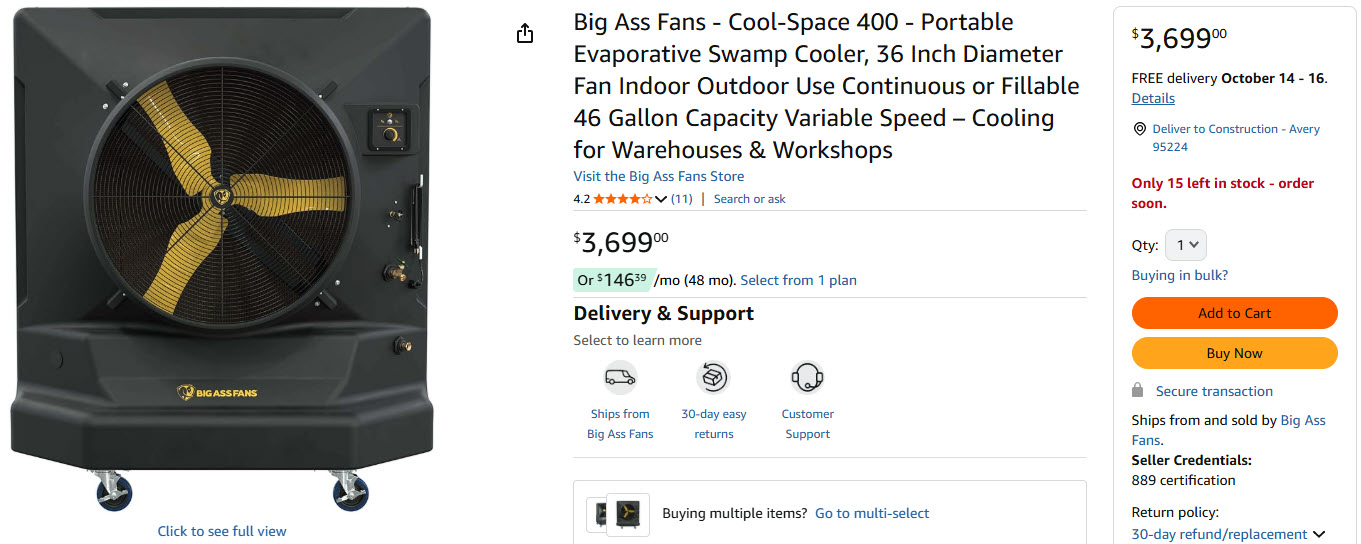Click the secure transaction padlock icon
This screenshot has width=1361, height=544.
1138,390
